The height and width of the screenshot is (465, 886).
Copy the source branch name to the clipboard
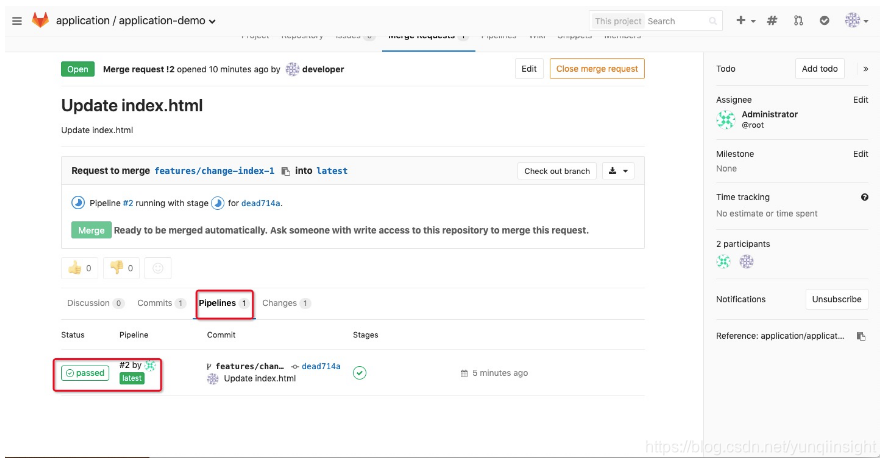(x=285, y=171)
